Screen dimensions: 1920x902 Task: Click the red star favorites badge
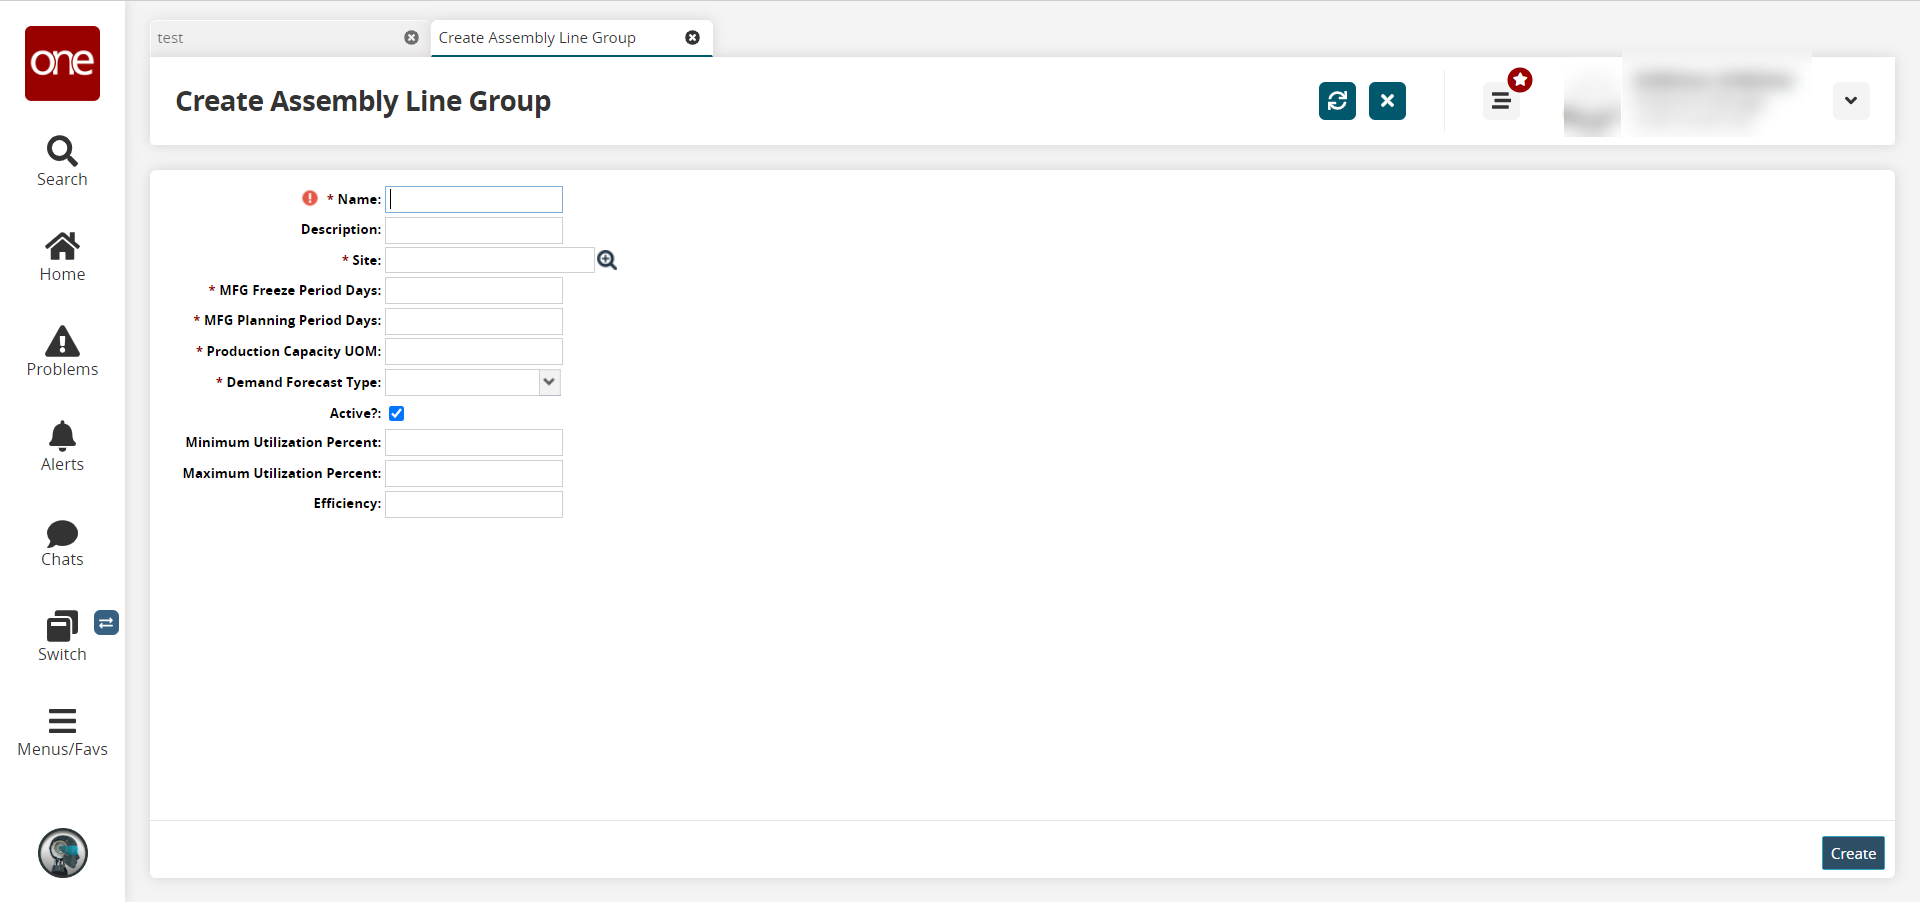coord(1520,80)
